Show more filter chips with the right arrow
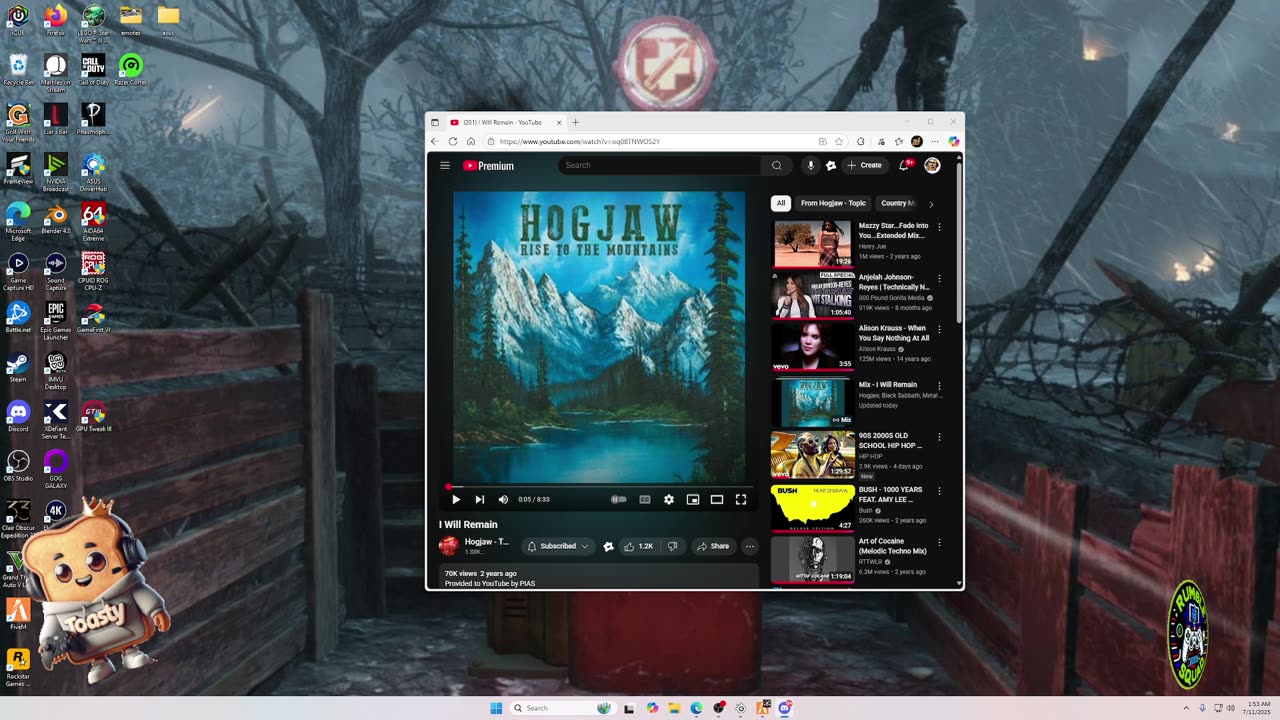Viewport: 1280px width, 720px height. tap(931, 204)
